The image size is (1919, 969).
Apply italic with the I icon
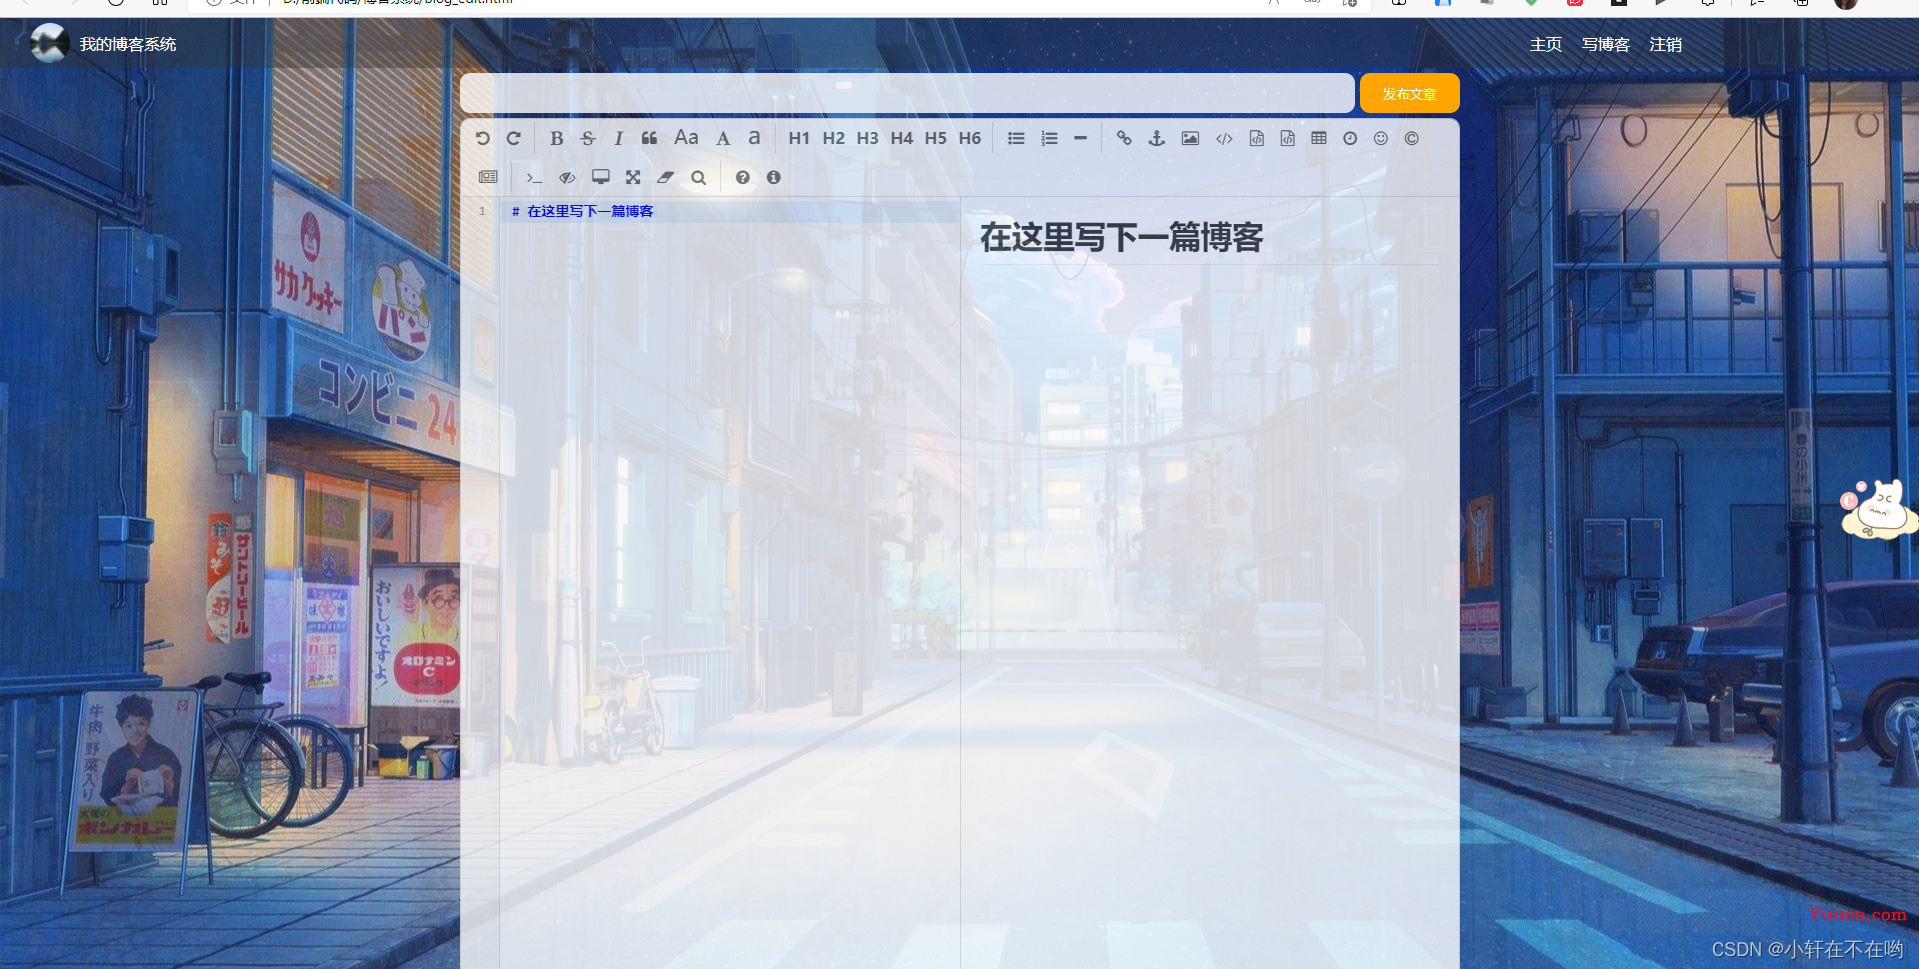618,138
